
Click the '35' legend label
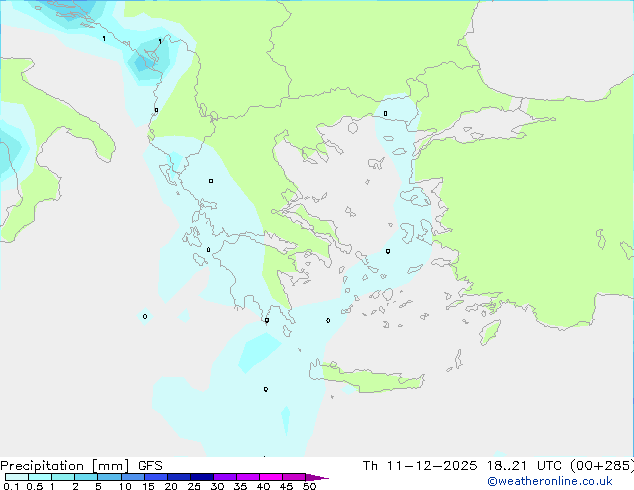[240, 486]
